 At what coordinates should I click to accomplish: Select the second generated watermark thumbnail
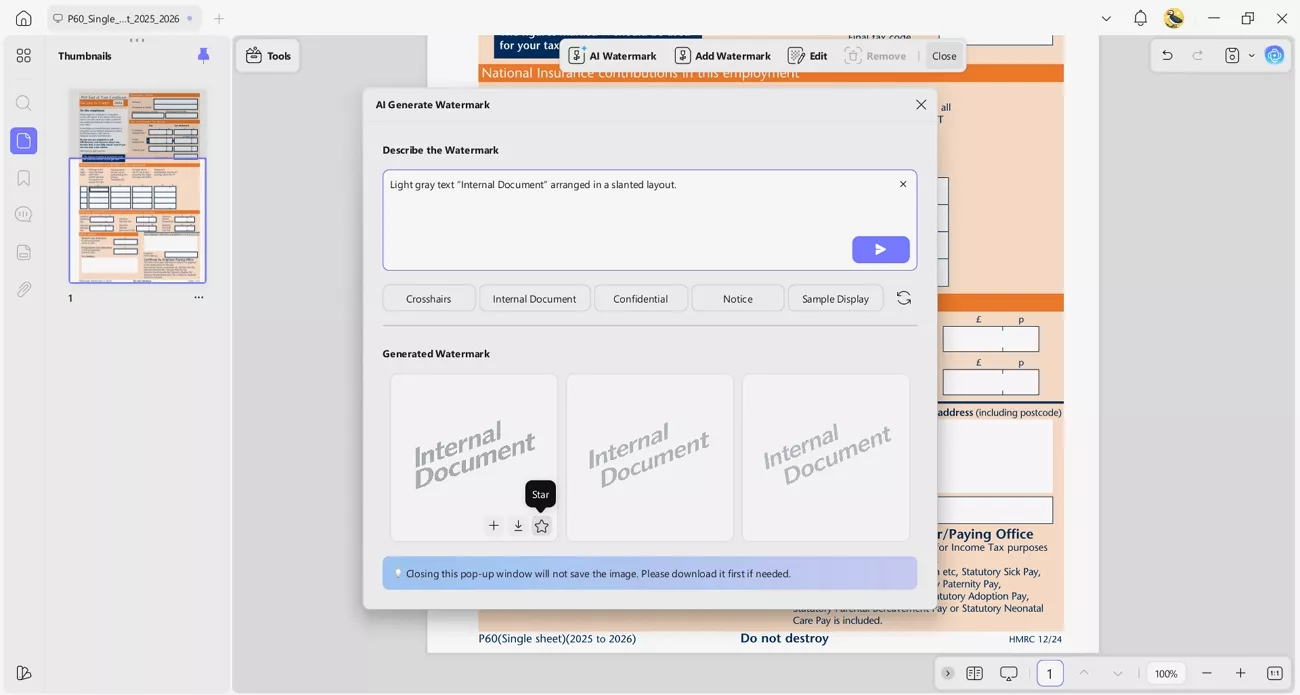coord(650,457)
